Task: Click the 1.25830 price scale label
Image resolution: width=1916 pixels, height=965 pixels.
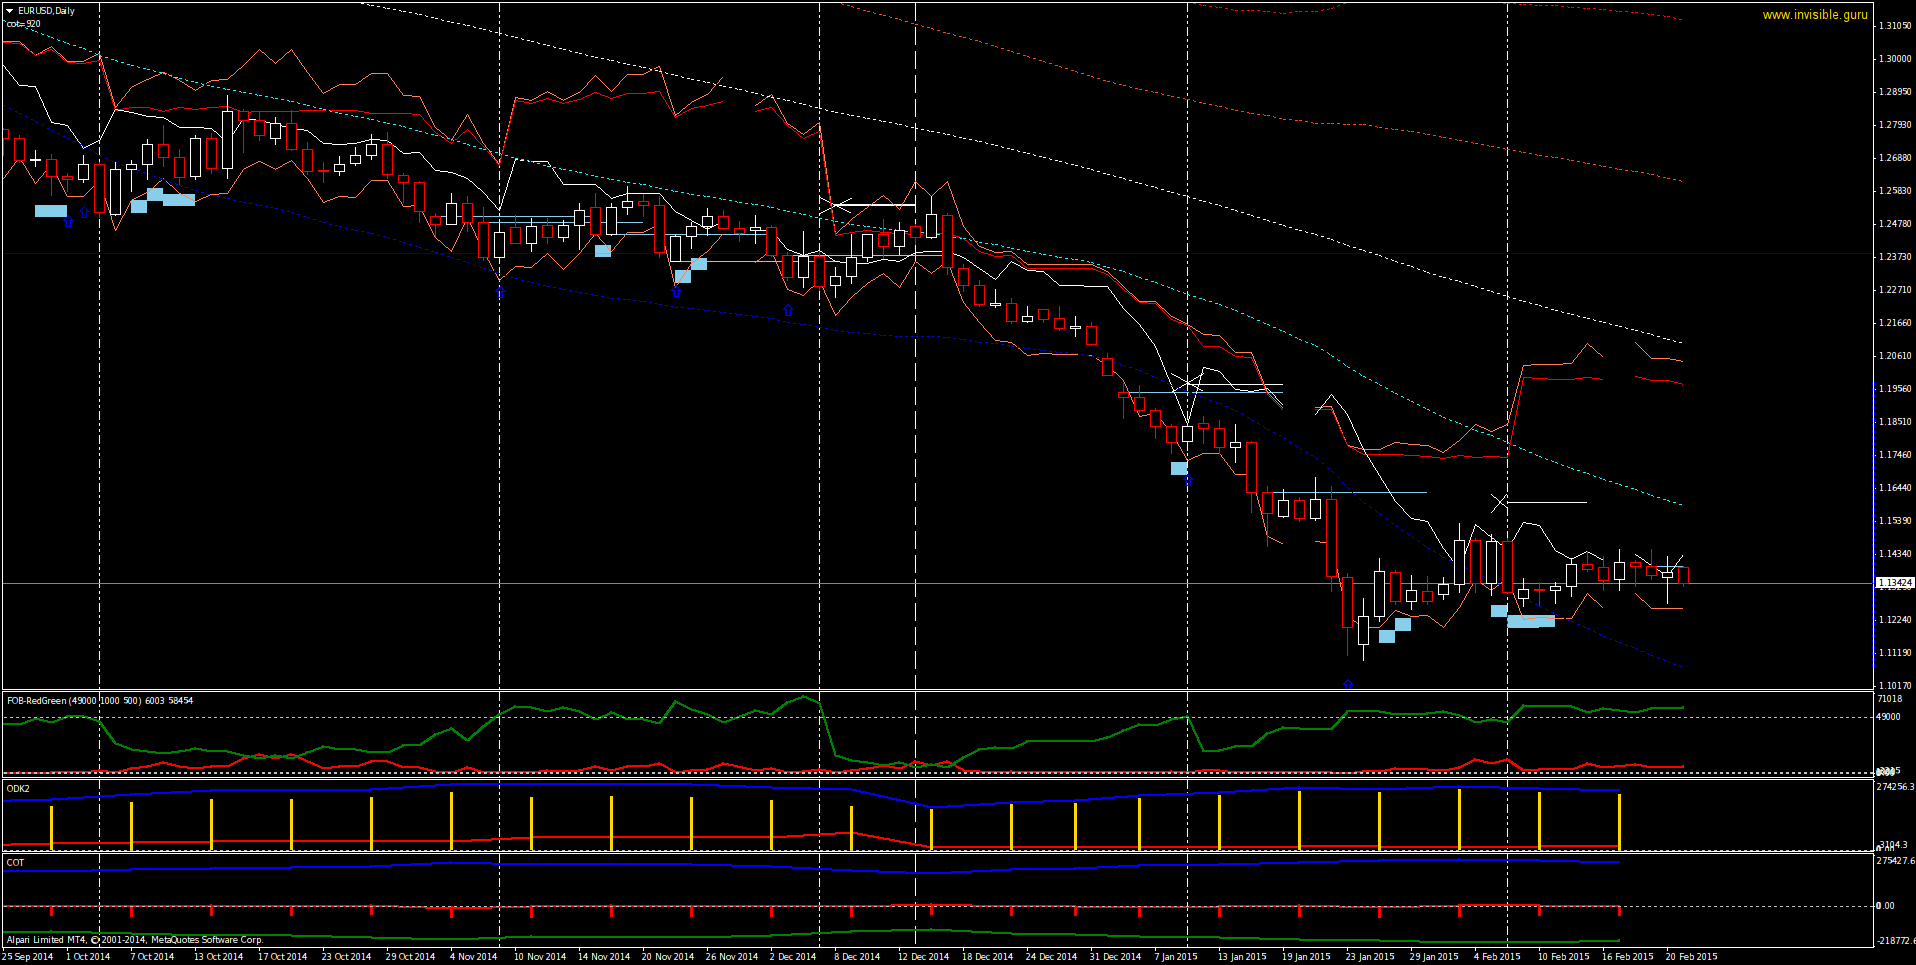Action: [1895, 191]
